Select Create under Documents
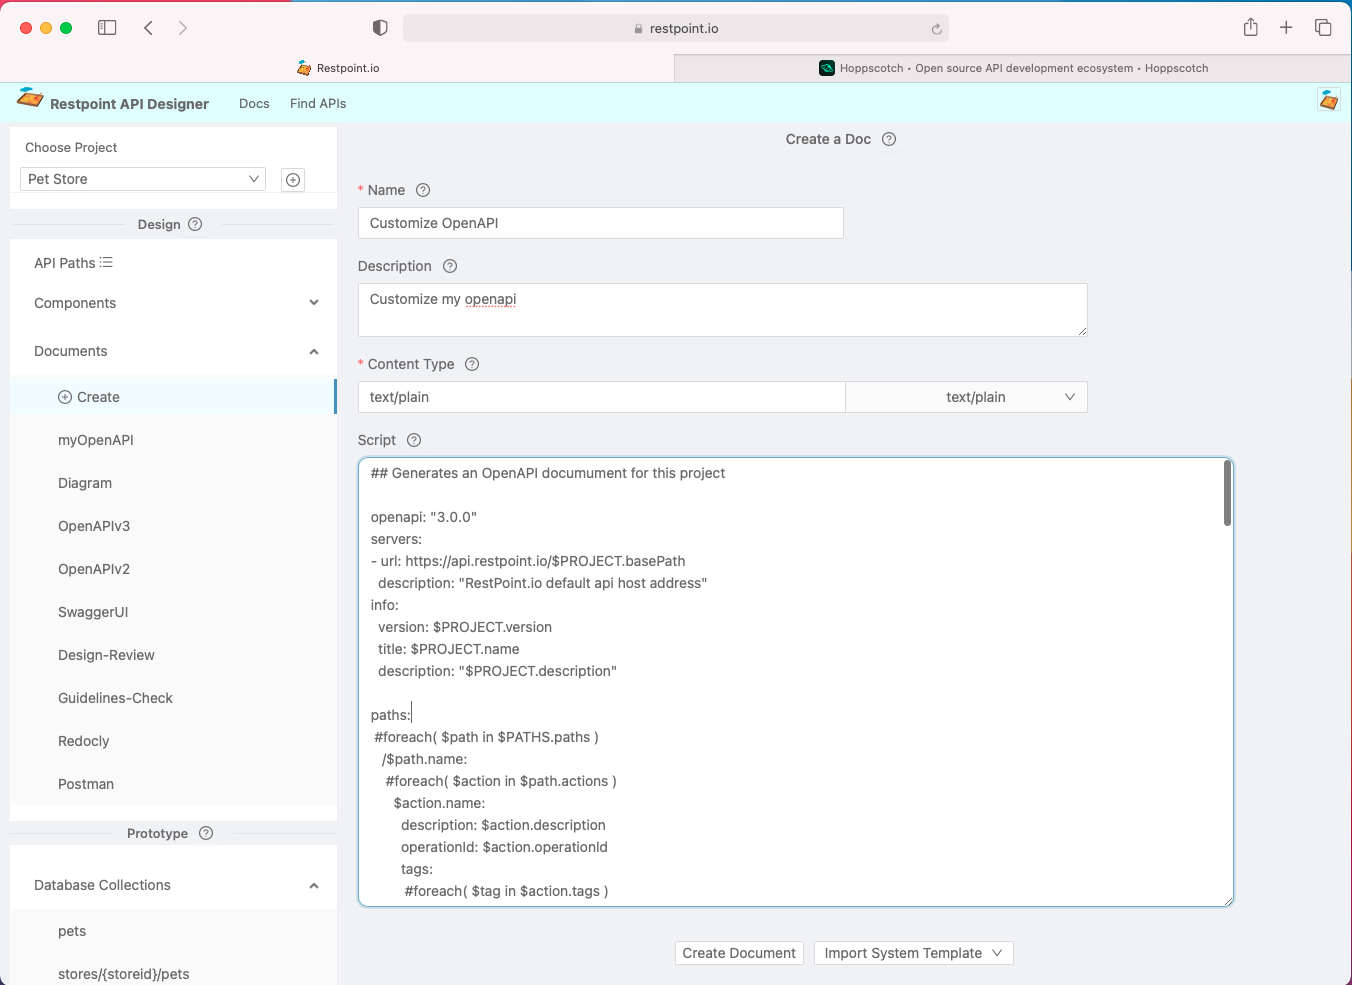This screenshot has width=1352, height=985. pyautogui.click(x=173, y=397)
